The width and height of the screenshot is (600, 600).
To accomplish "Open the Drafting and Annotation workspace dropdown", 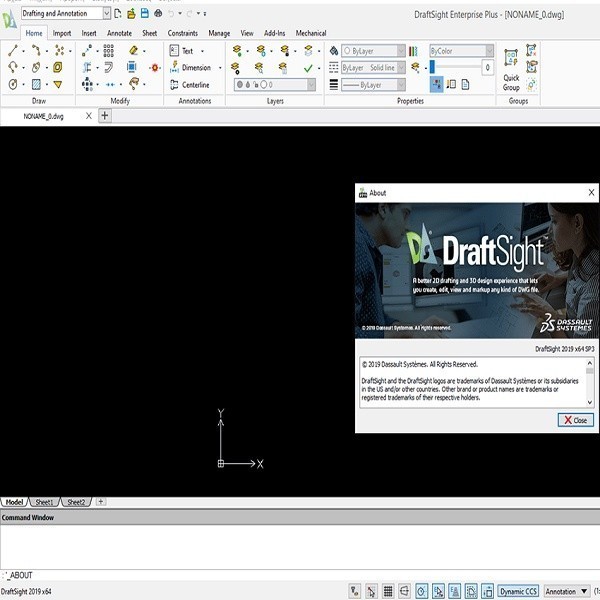I will [107, 14].
